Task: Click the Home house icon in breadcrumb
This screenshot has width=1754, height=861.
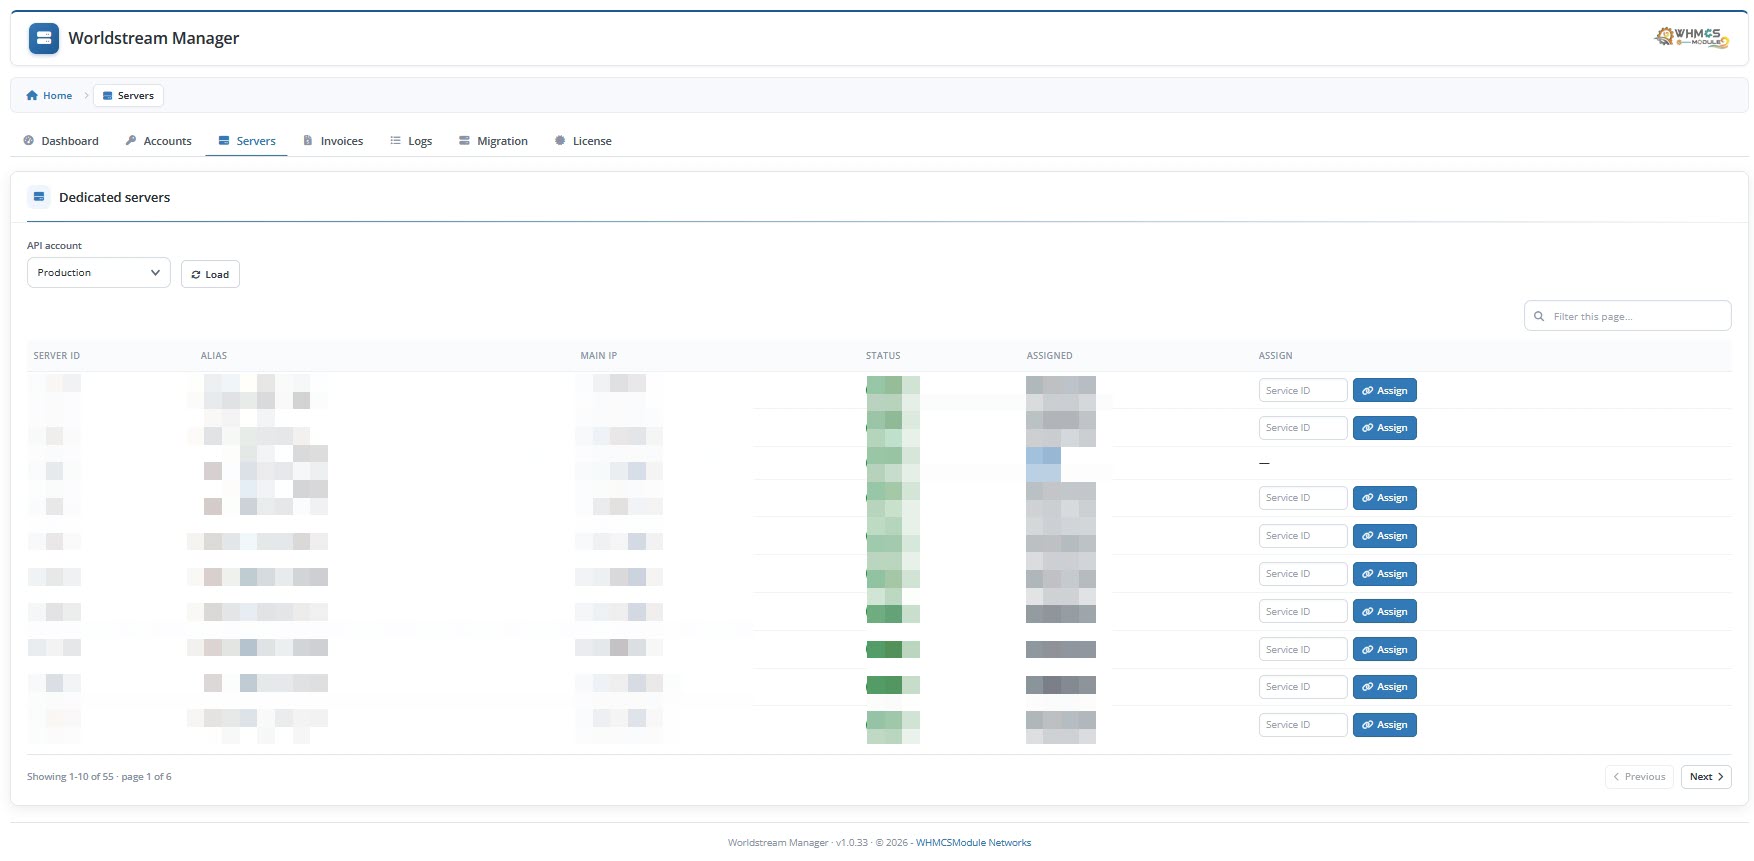Action: pos(32,96)
